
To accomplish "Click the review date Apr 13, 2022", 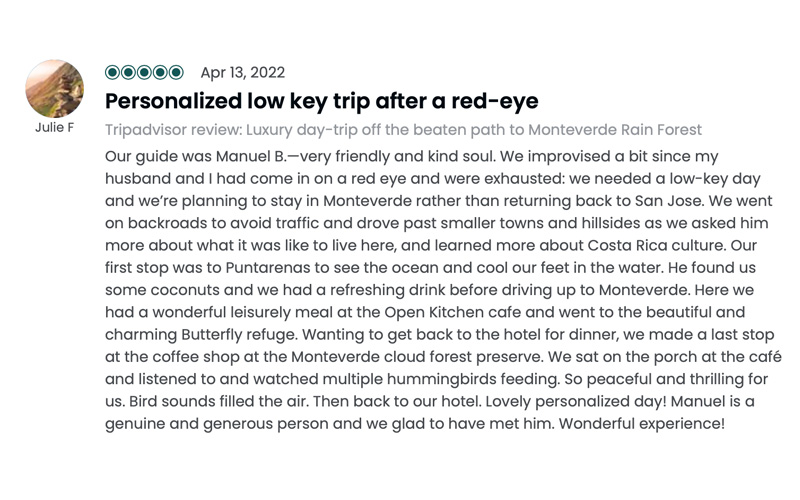I will coord(243,72).
